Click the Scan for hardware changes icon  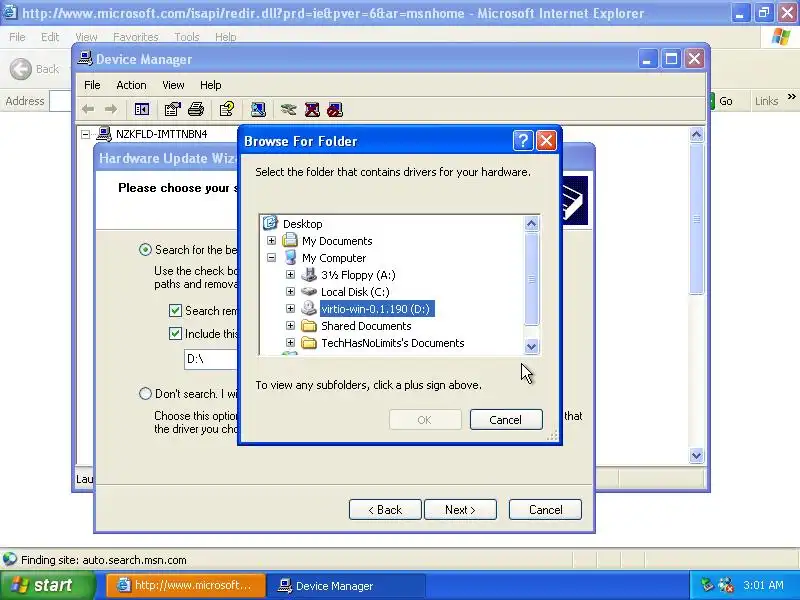[258, 109]
